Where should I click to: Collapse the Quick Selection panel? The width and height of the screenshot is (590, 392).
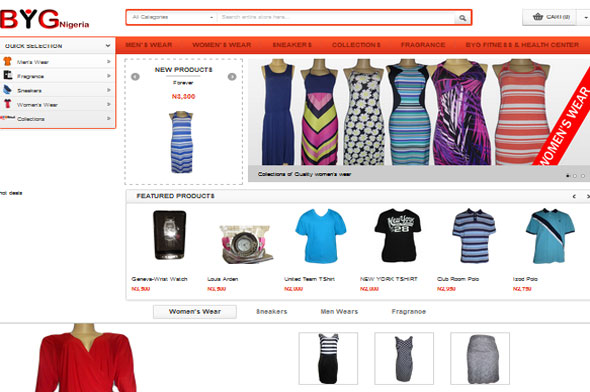click(108, 46)
